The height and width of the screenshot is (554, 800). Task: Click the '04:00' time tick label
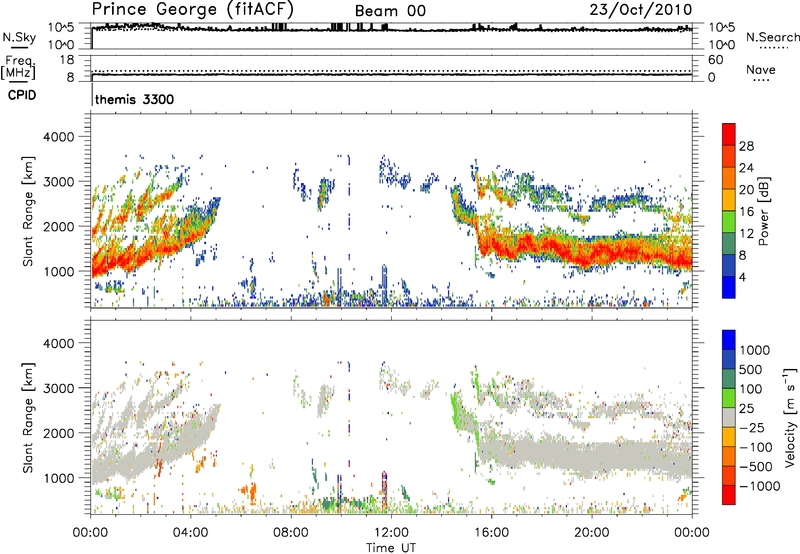pos(190,533)
